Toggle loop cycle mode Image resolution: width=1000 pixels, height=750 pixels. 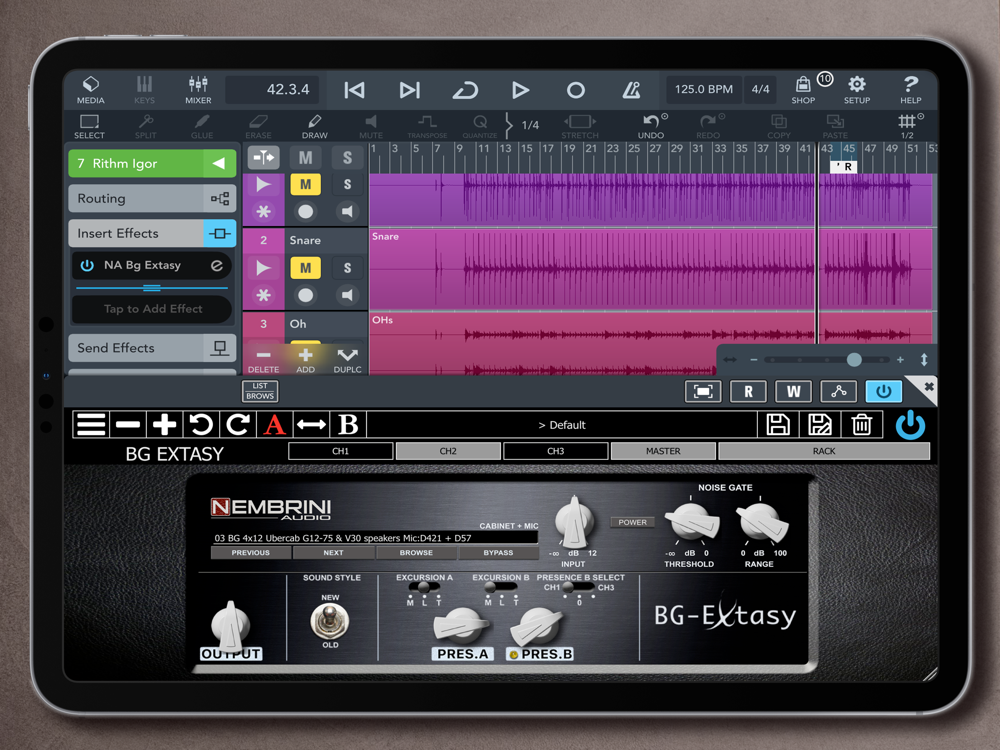coord(465,90)
